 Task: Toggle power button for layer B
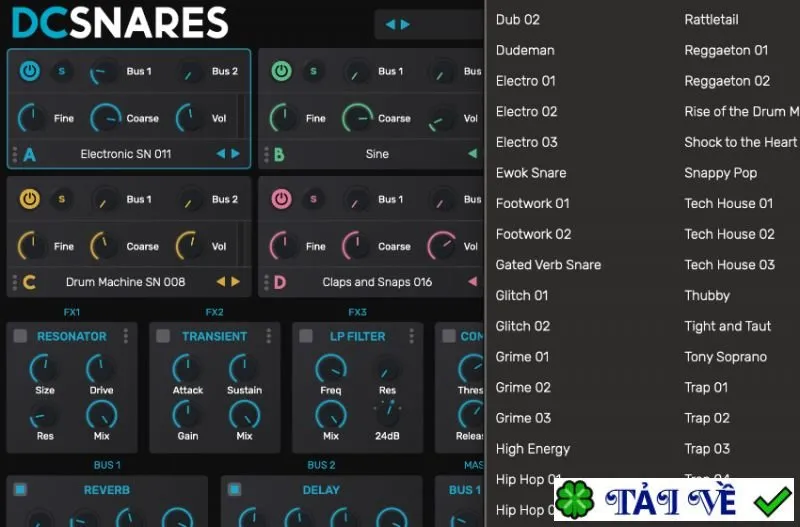(281, 71)
